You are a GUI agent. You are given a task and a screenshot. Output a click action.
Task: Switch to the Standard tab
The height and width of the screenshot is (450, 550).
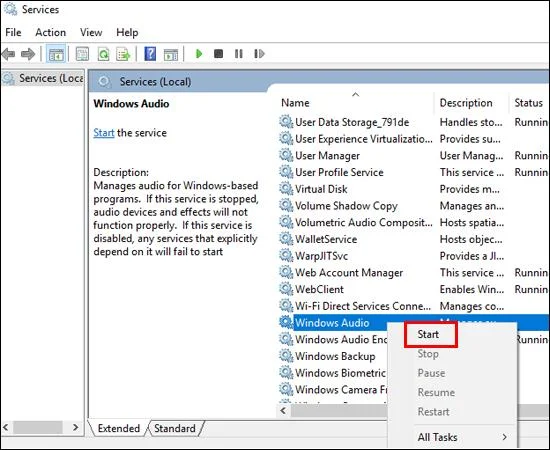pos(175,428)
